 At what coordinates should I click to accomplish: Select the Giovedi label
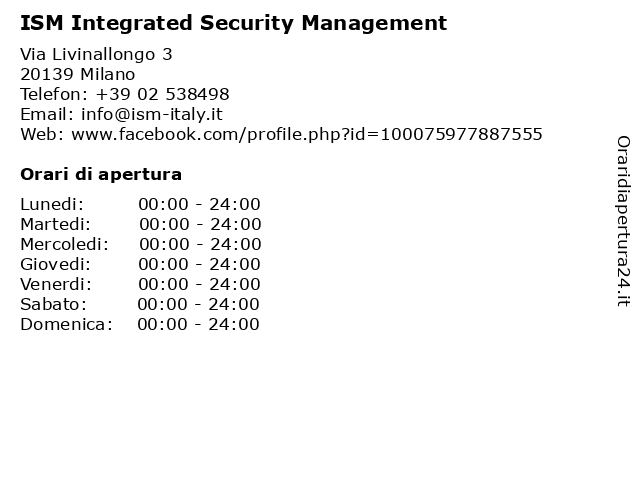tap(56, 264)
